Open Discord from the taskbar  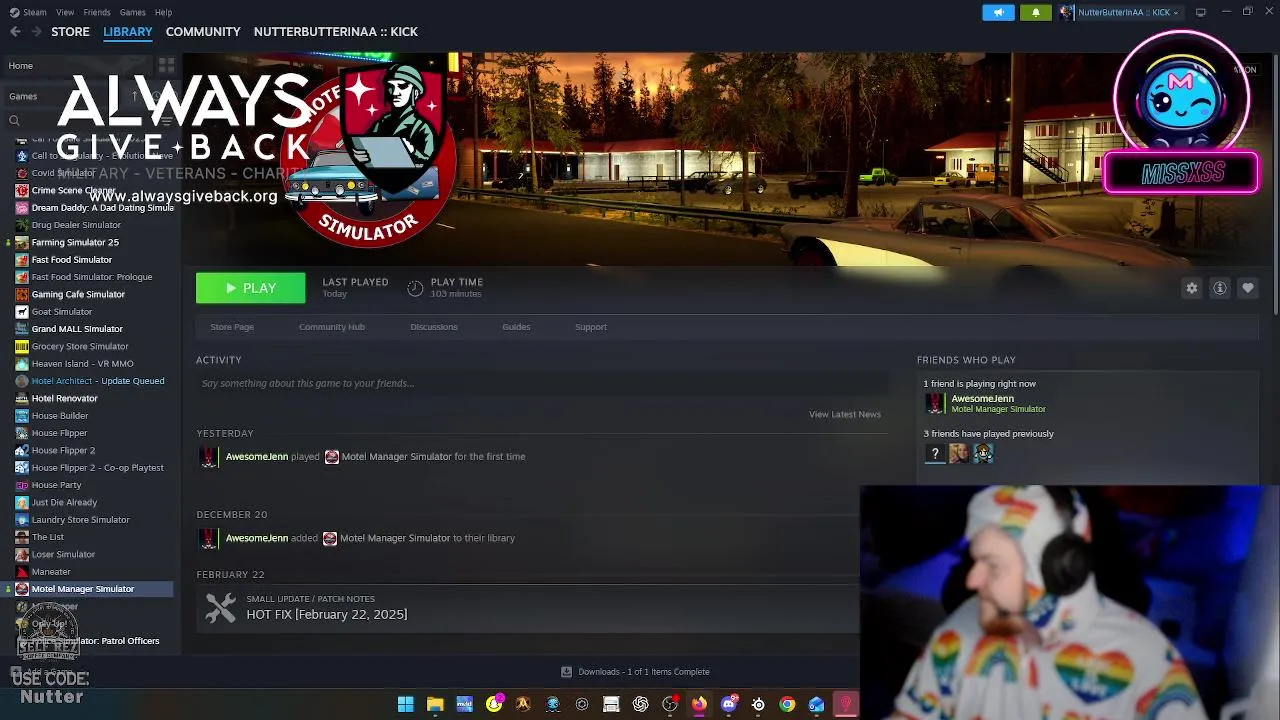coord(729,704)
